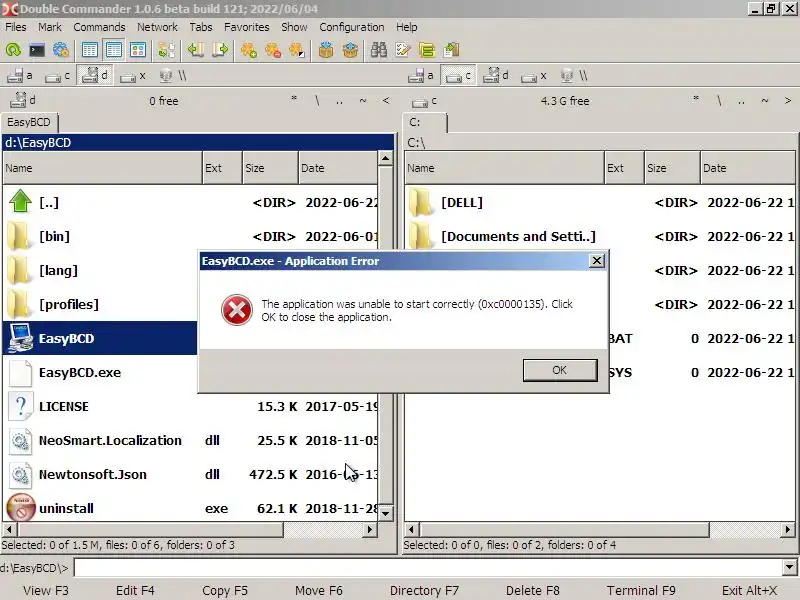Switch to Full columns view icon

click(114, 50)
